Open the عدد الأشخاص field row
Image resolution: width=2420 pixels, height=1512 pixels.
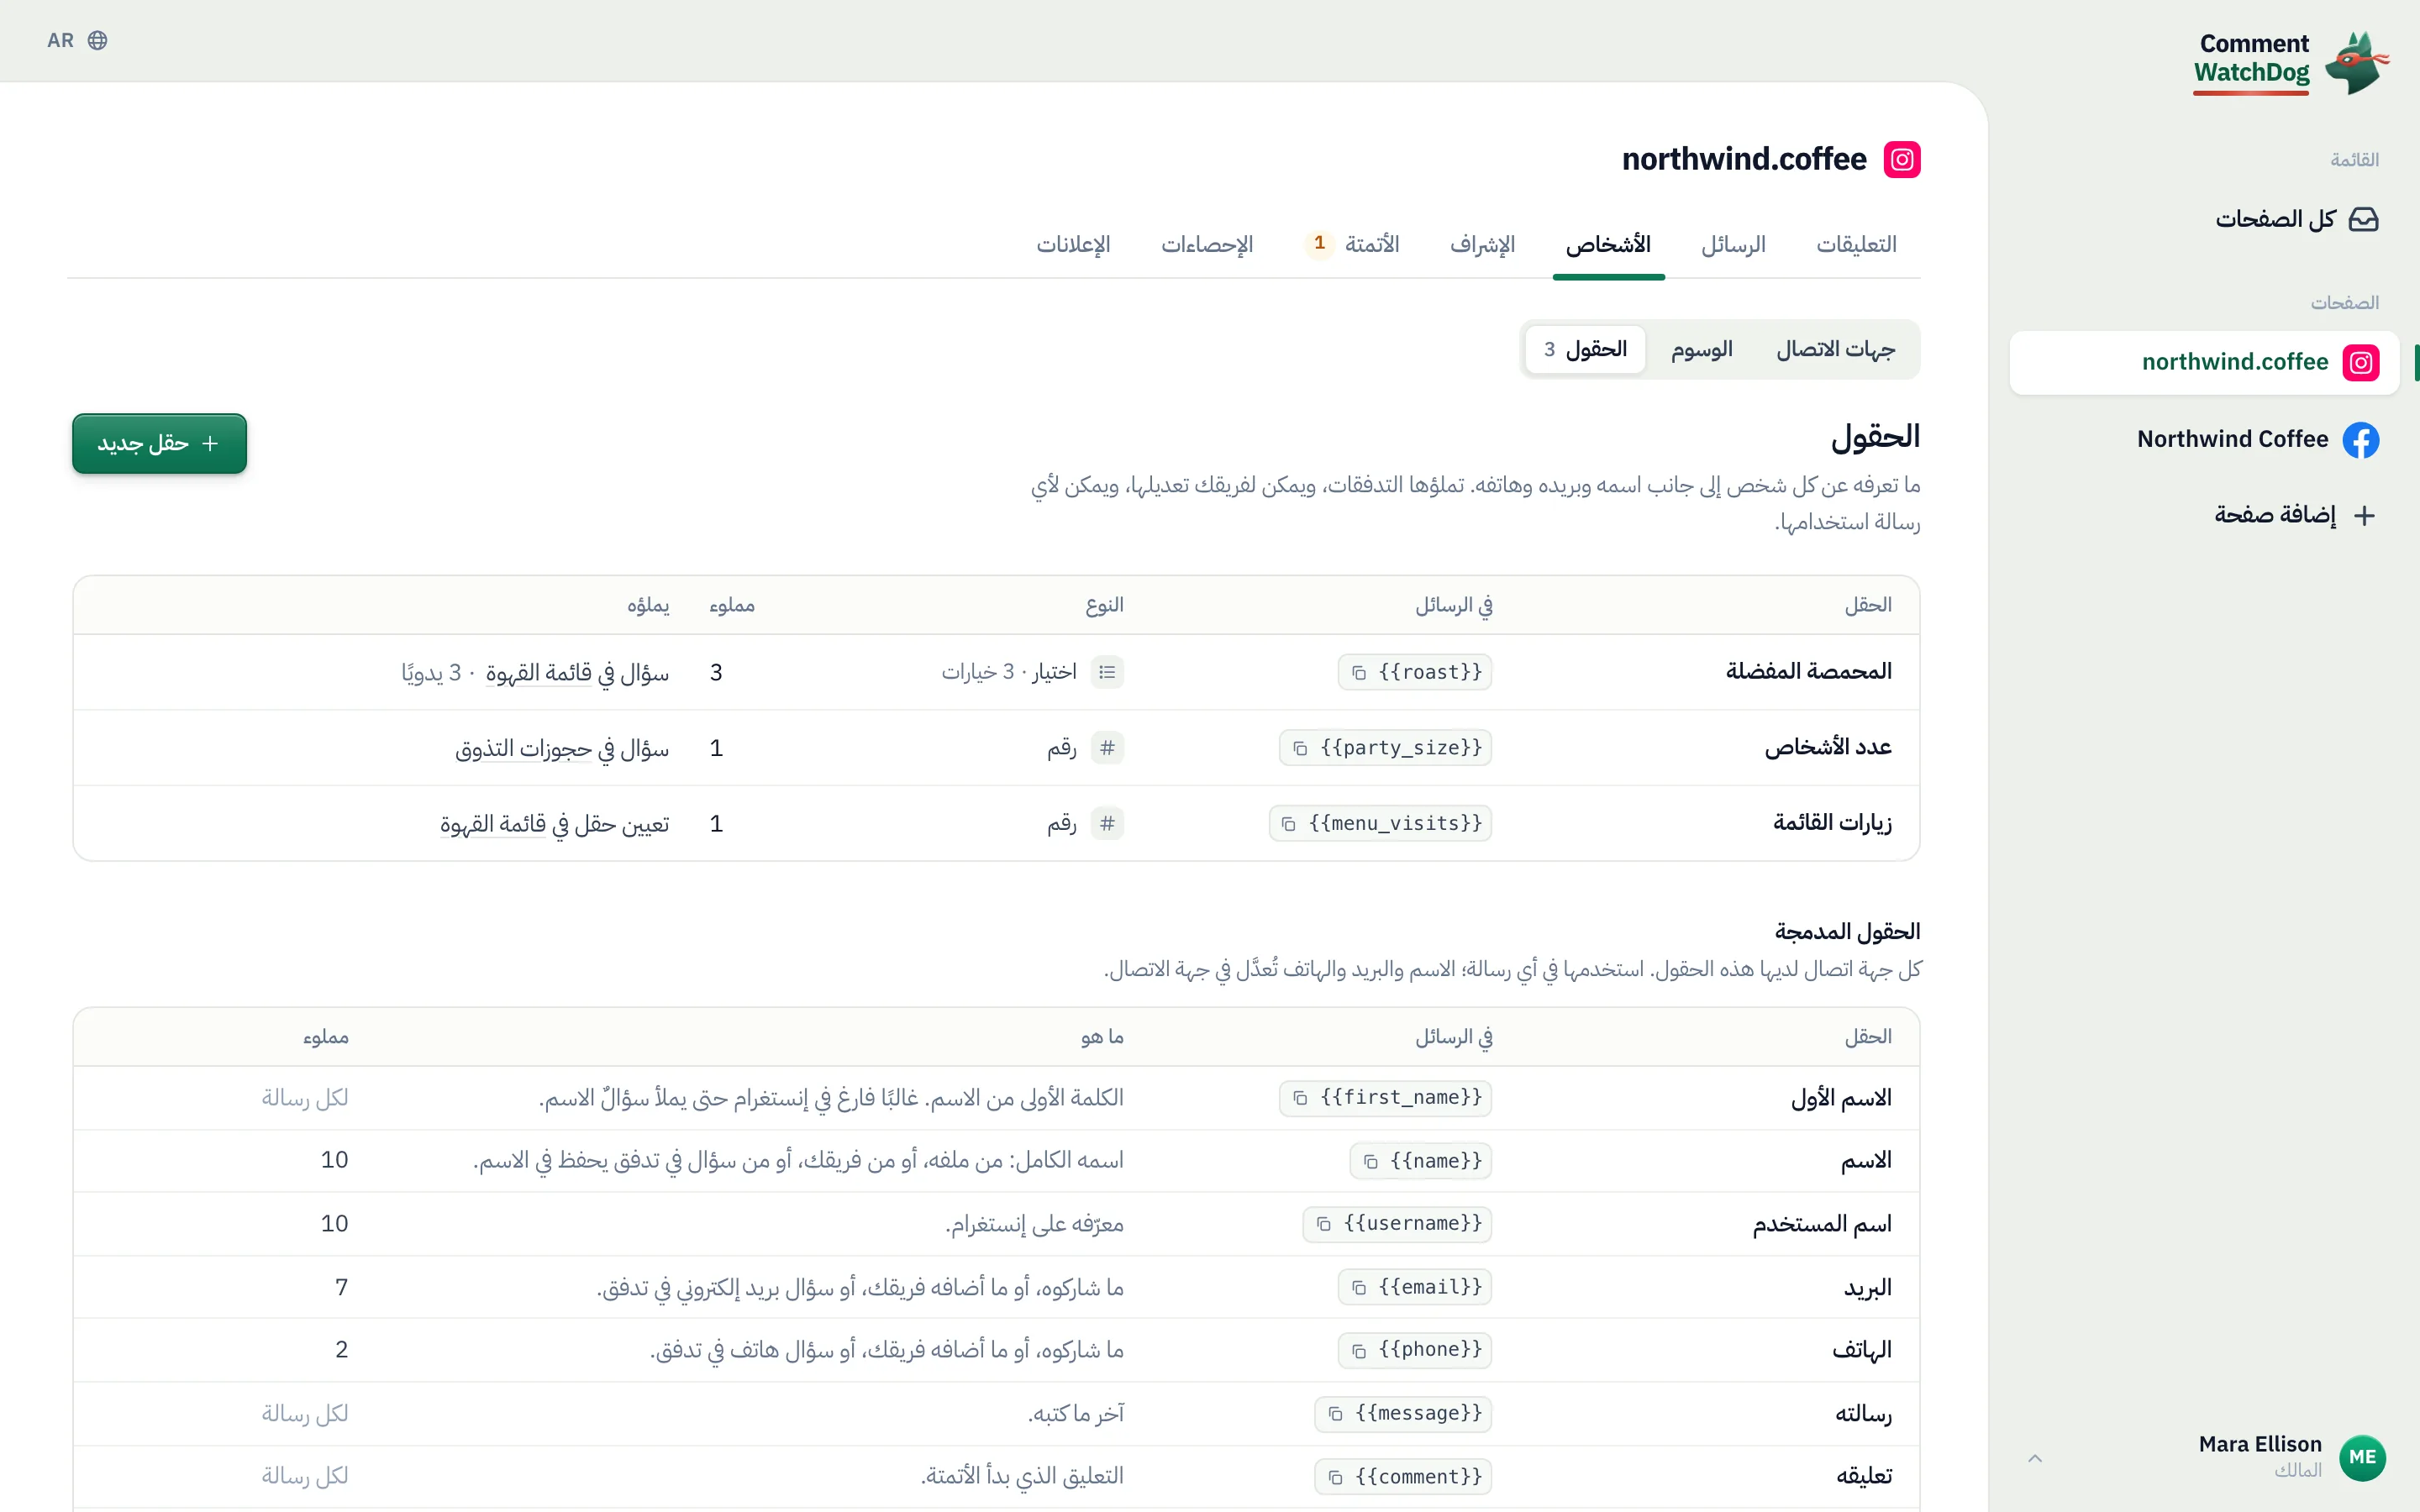pos(996,748)
